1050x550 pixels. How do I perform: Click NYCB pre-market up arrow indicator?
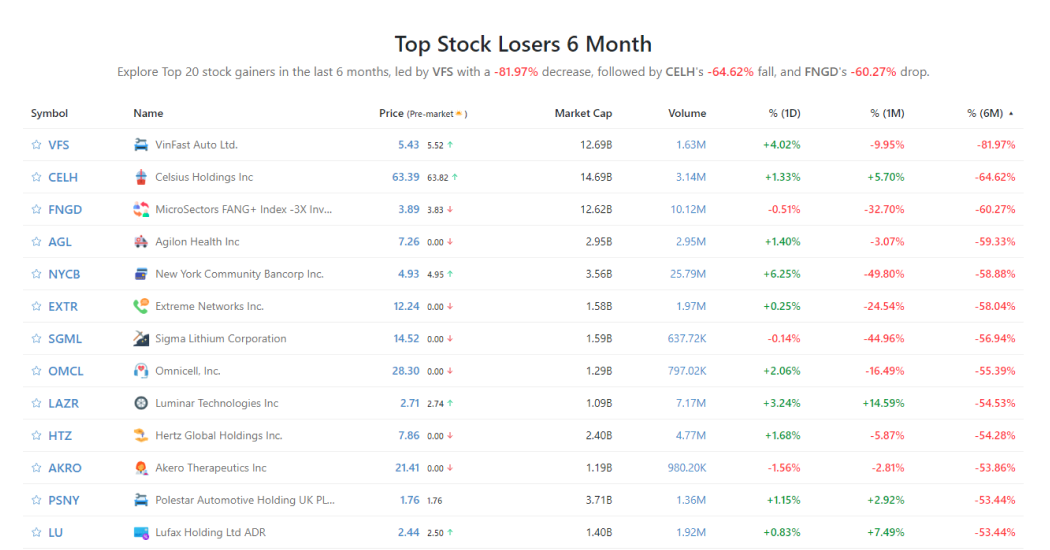450,274
